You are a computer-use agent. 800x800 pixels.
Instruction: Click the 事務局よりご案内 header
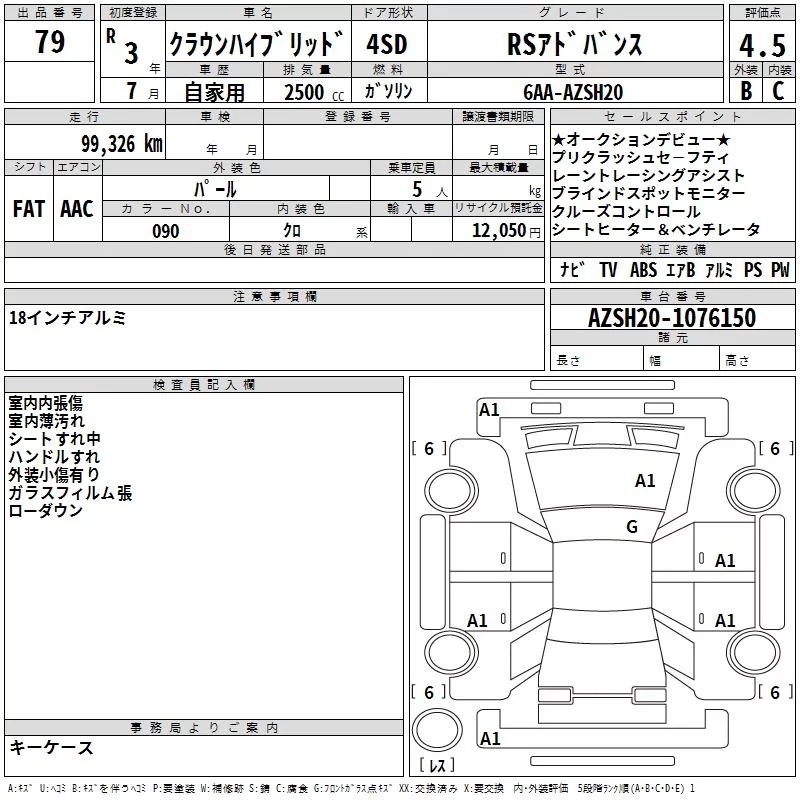(x=204, y=728)
